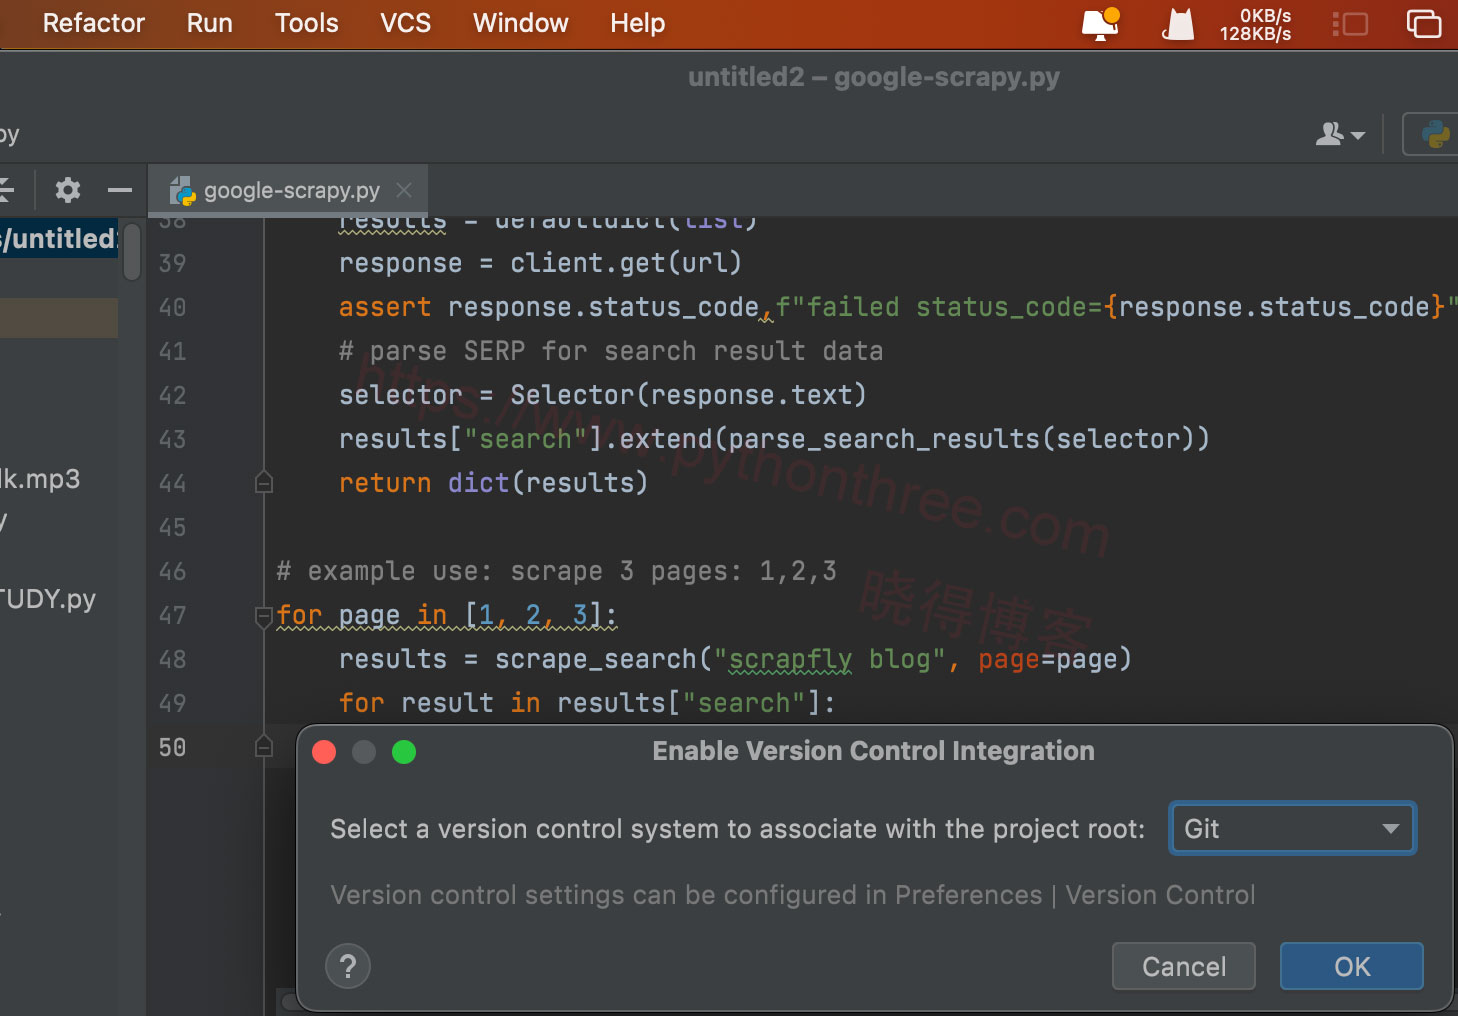Viewport: 1458px width, 1016px height.
Task: Click Cancel in Enable Version Control Integration
Action: pyautogui.click(x=1183, y=966)
